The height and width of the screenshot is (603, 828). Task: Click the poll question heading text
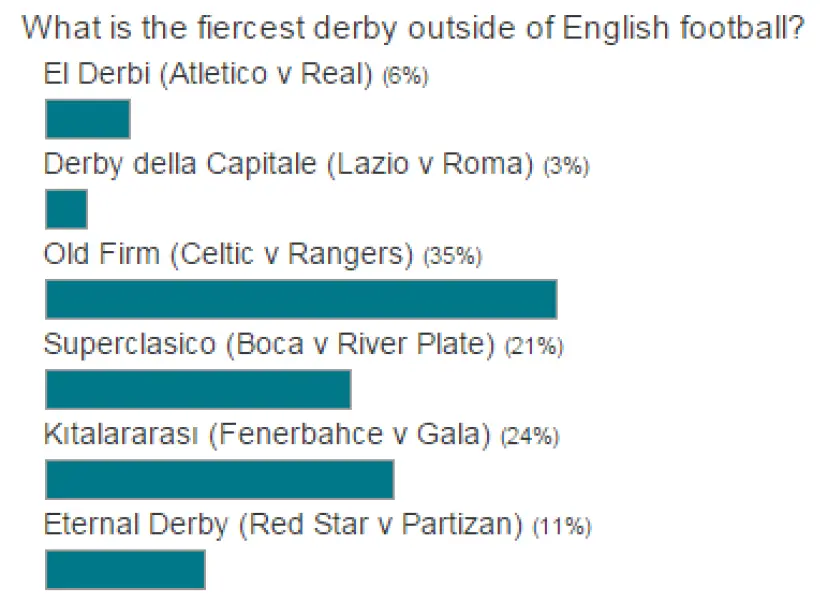coord(412,29)
